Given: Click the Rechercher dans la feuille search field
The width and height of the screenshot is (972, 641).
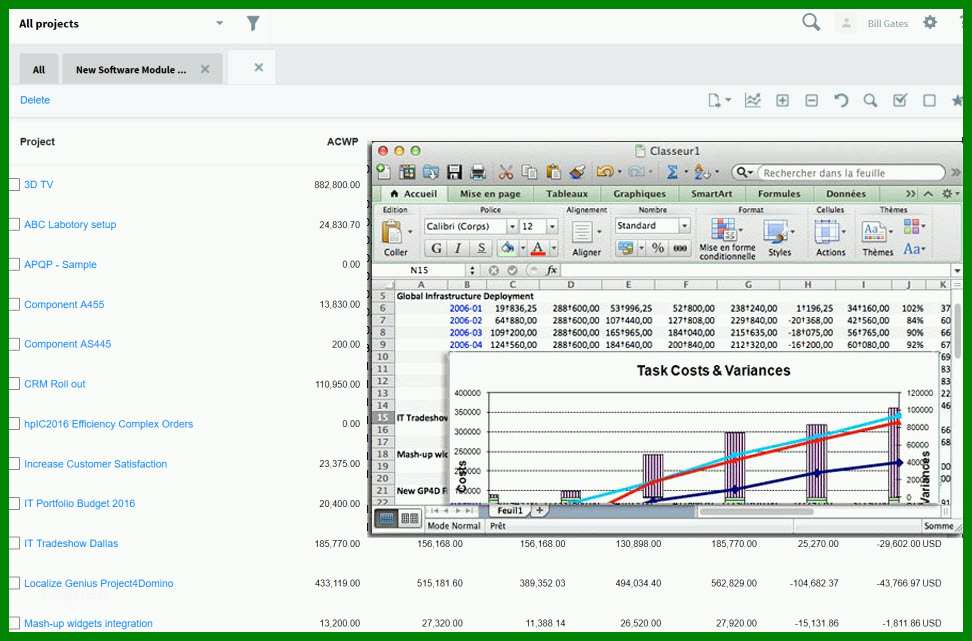Looking at the screenshot, I should point(850,173).
